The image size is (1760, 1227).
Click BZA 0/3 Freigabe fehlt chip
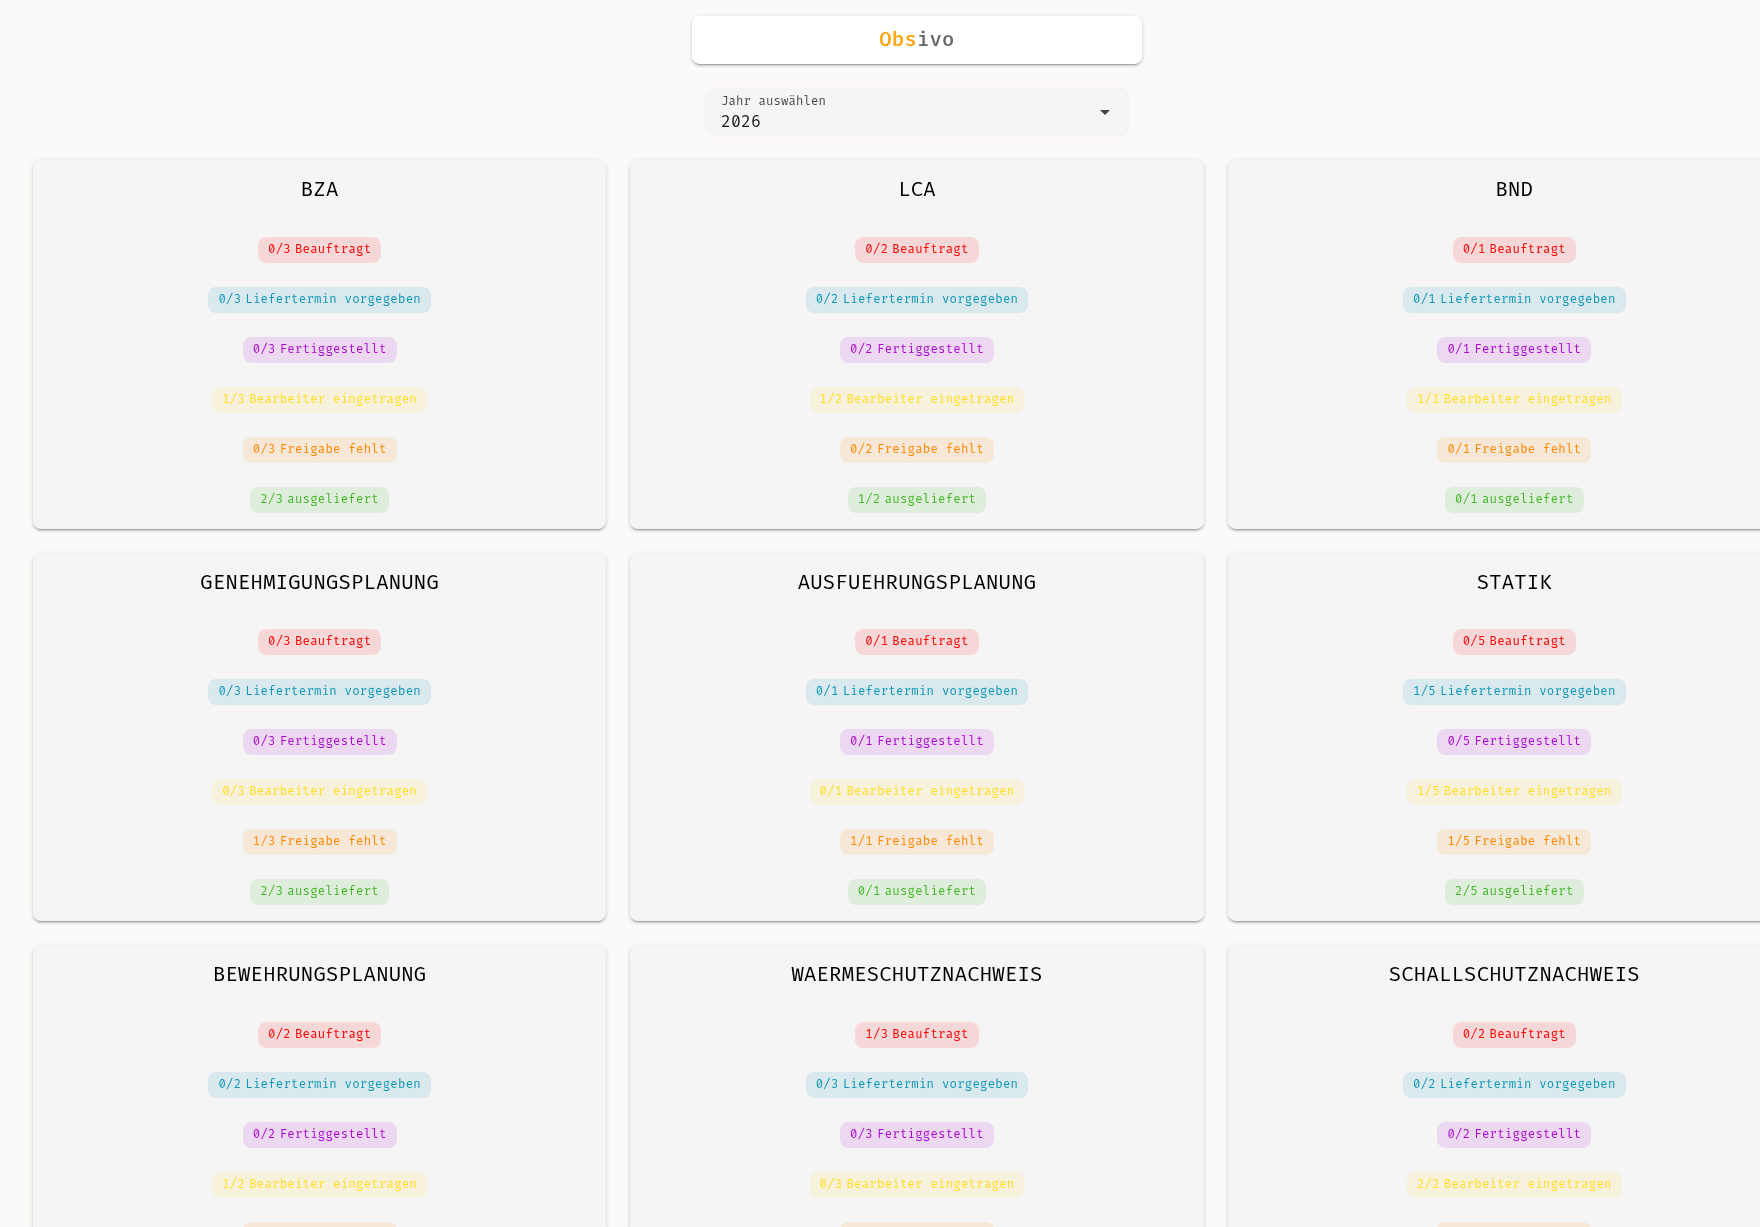[320, 450]
